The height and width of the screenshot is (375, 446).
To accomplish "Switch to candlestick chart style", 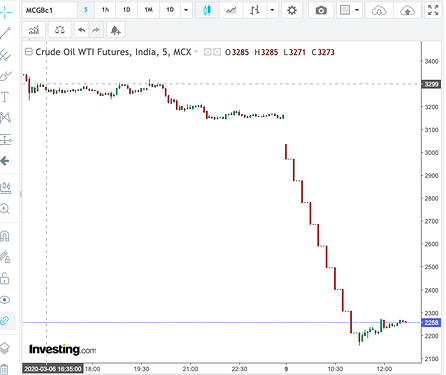I will pyautogui.click(x=207, y=10).
